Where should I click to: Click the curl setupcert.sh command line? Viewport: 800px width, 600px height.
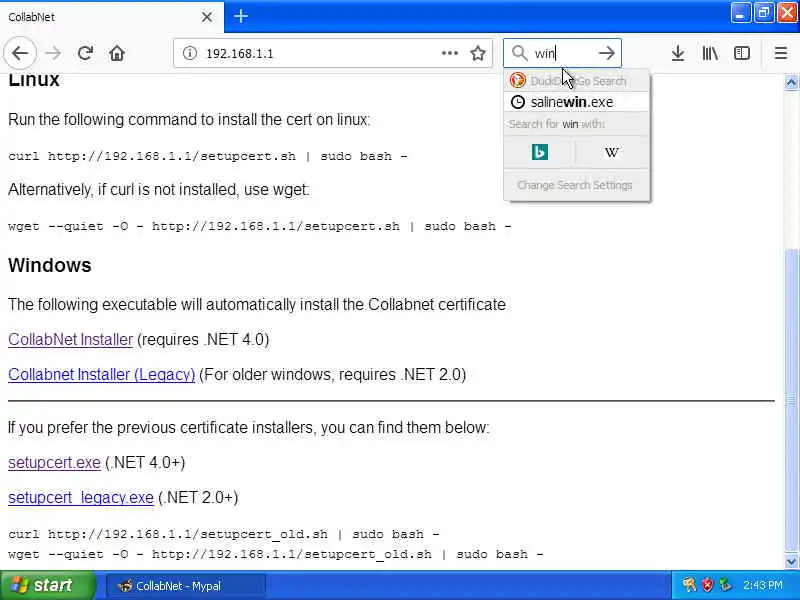point(208,156)
